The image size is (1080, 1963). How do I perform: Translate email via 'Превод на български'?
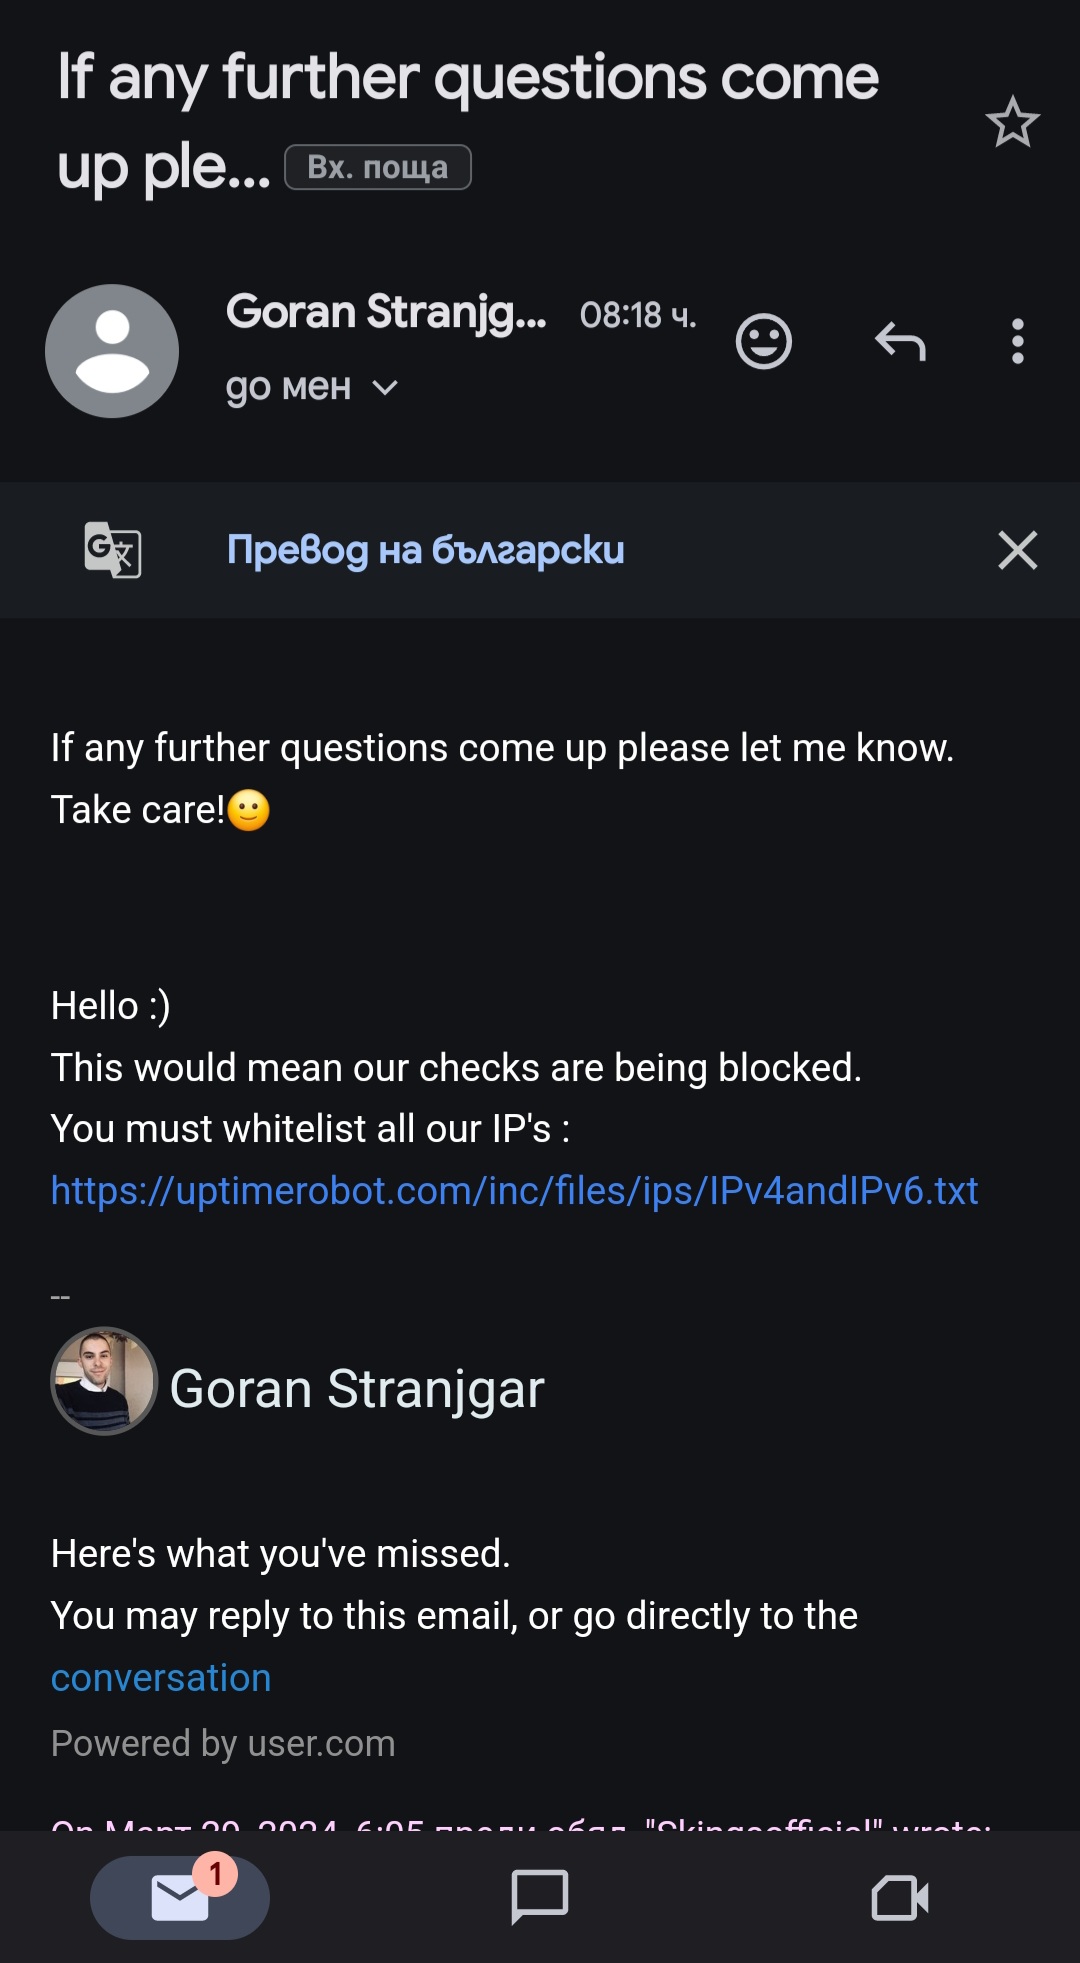coord(425,550)
